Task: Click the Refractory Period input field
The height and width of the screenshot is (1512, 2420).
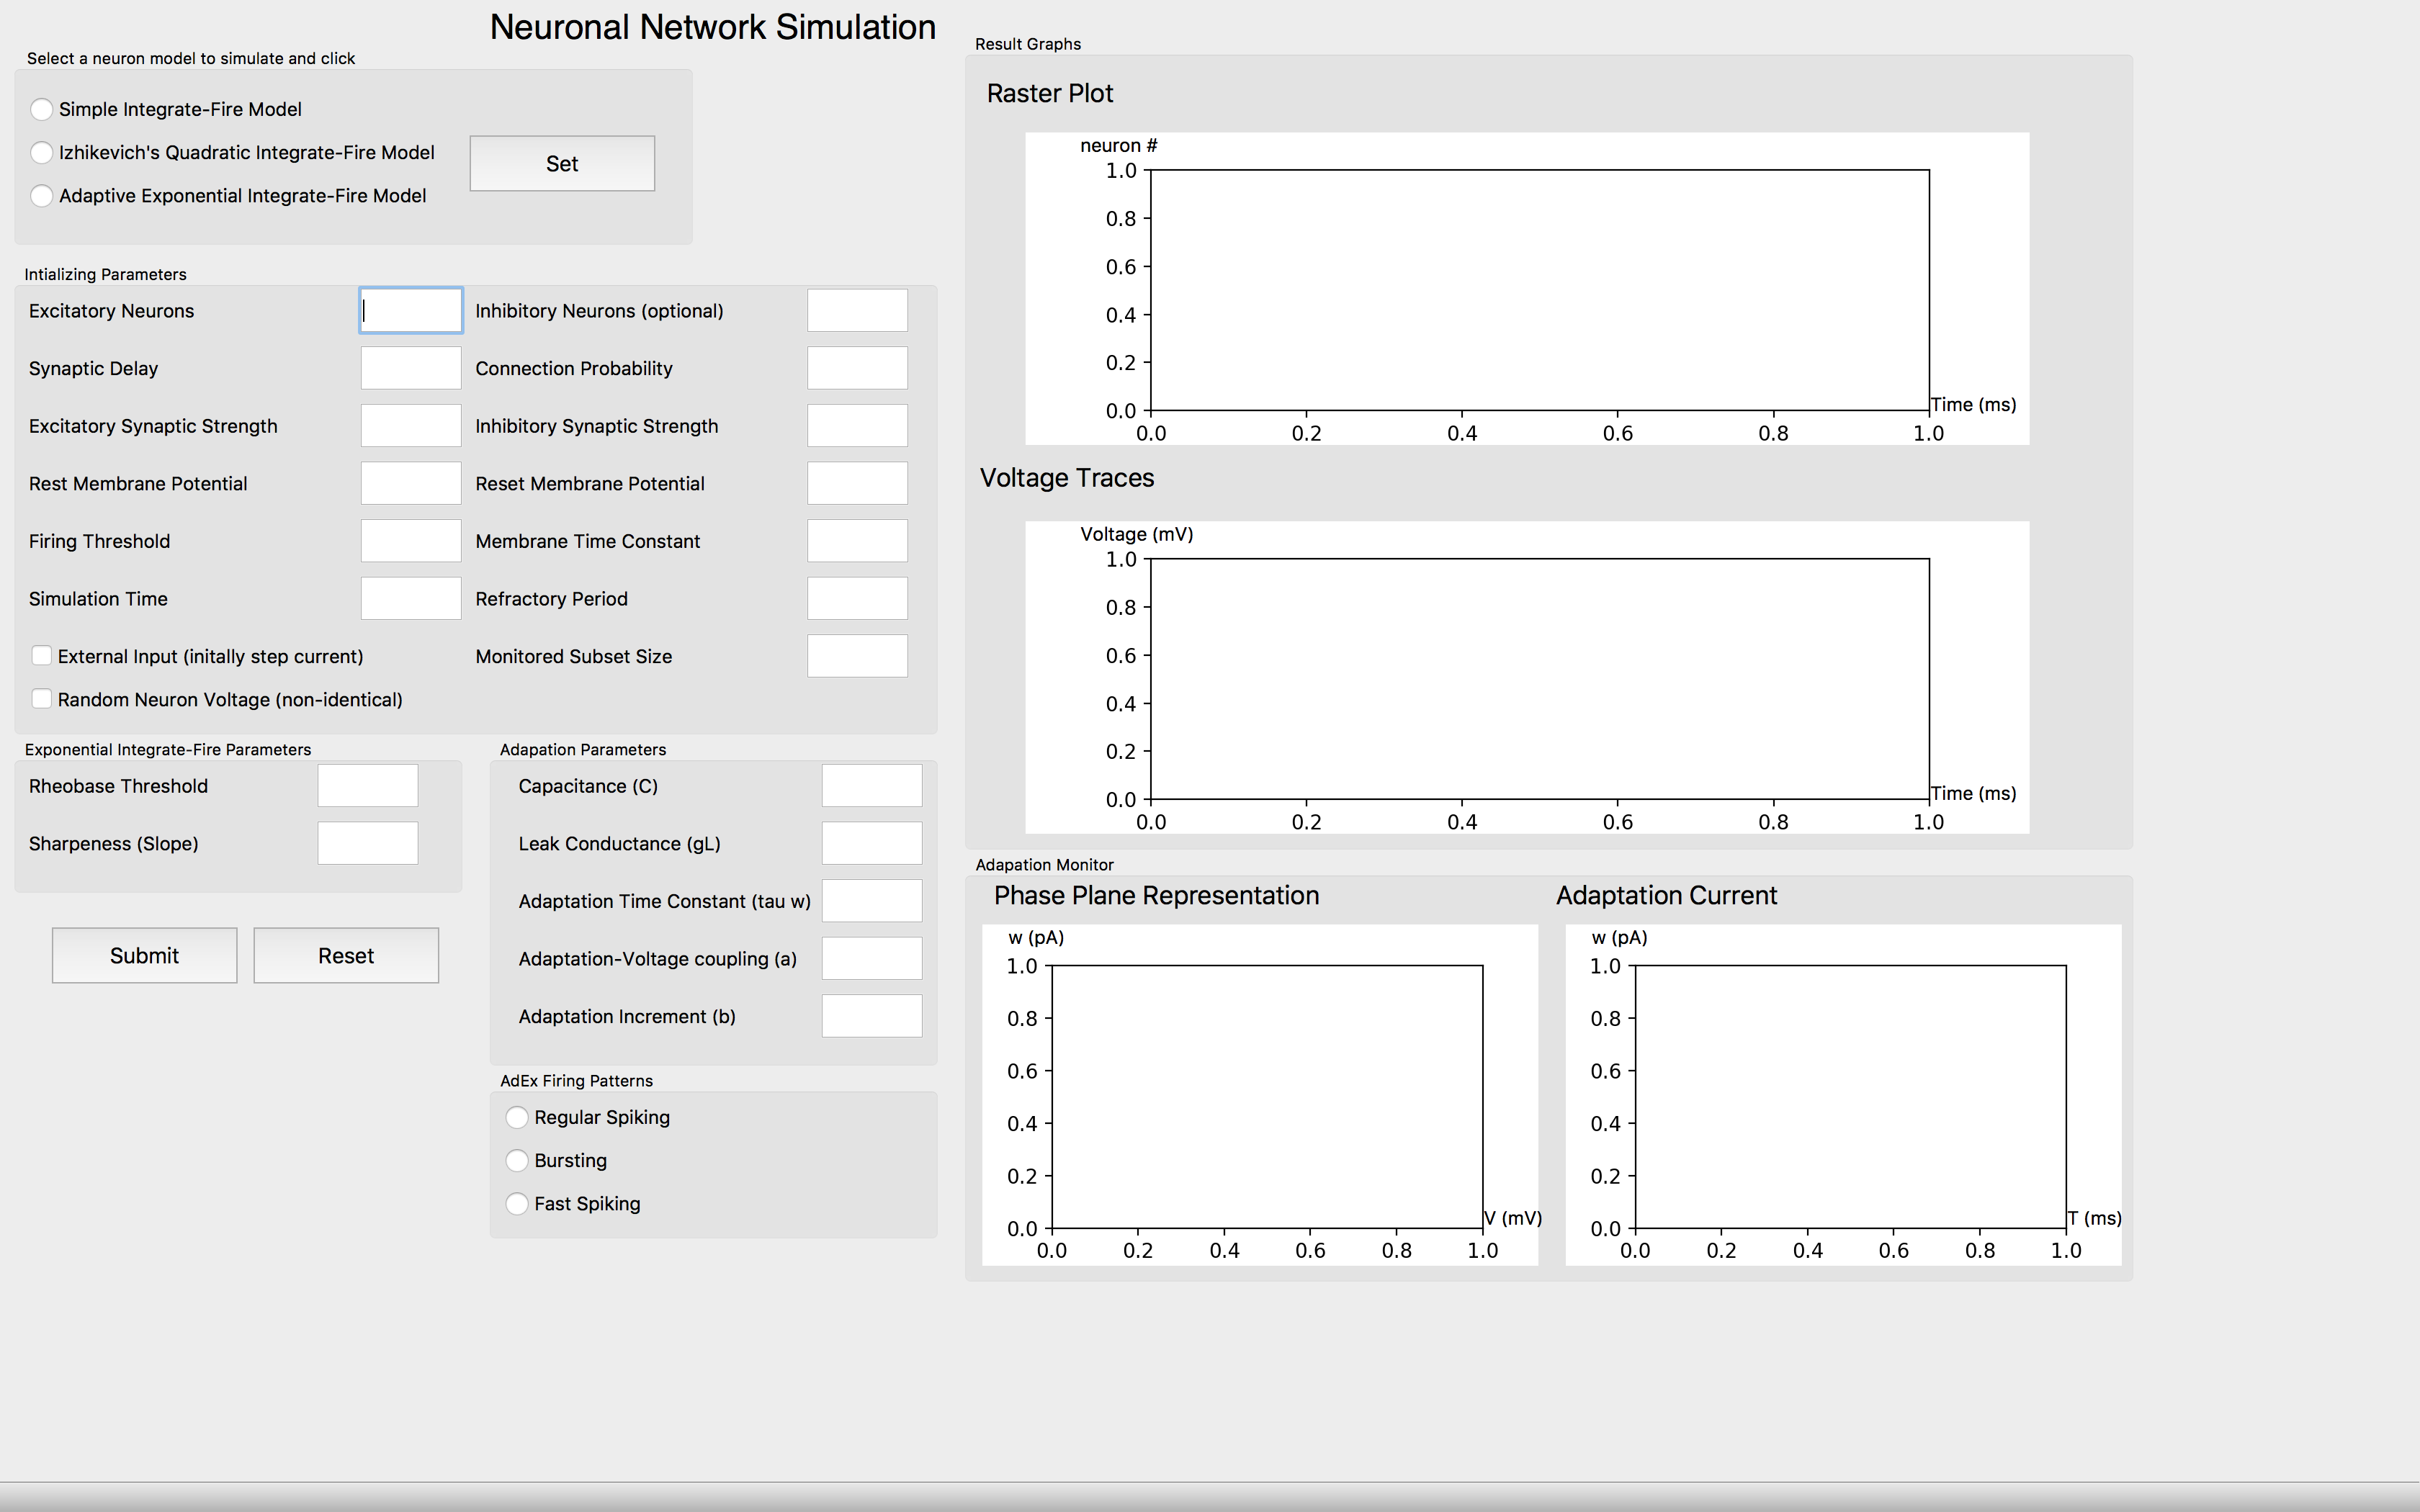Action: point(858,598)
